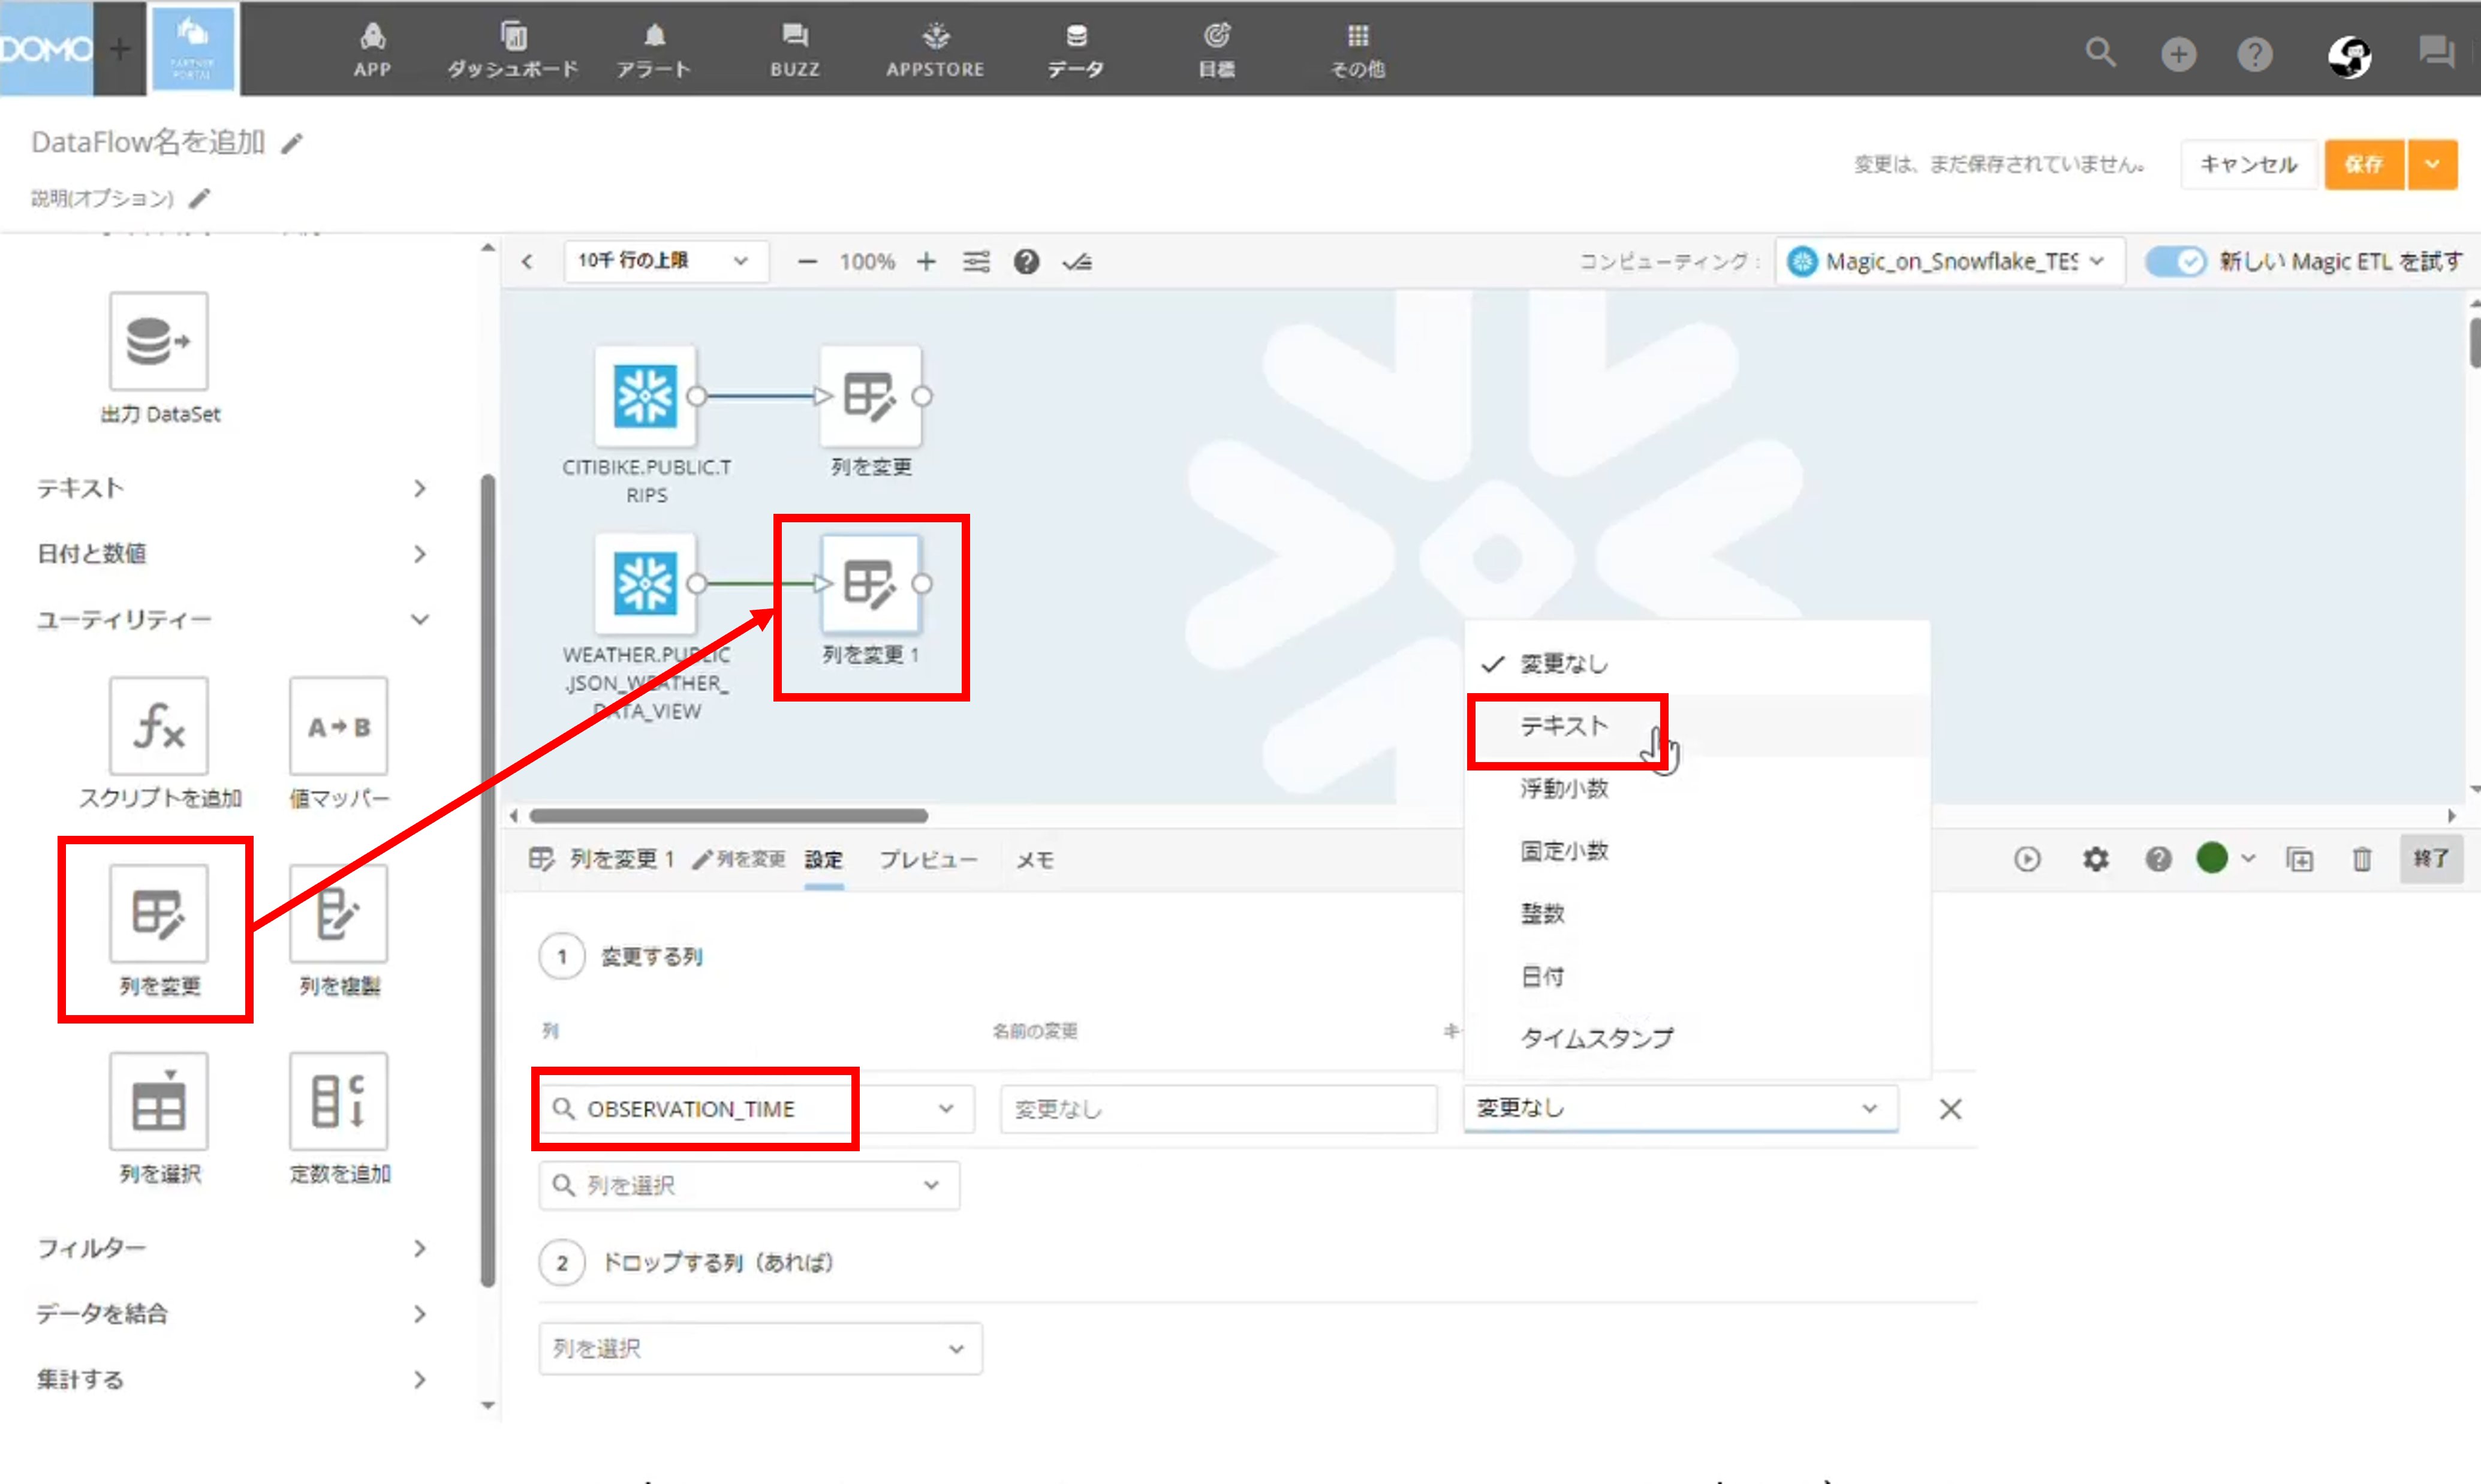Expand the 集計する category
This screenshot has width=2481, height=1484.
(232, 1379)
